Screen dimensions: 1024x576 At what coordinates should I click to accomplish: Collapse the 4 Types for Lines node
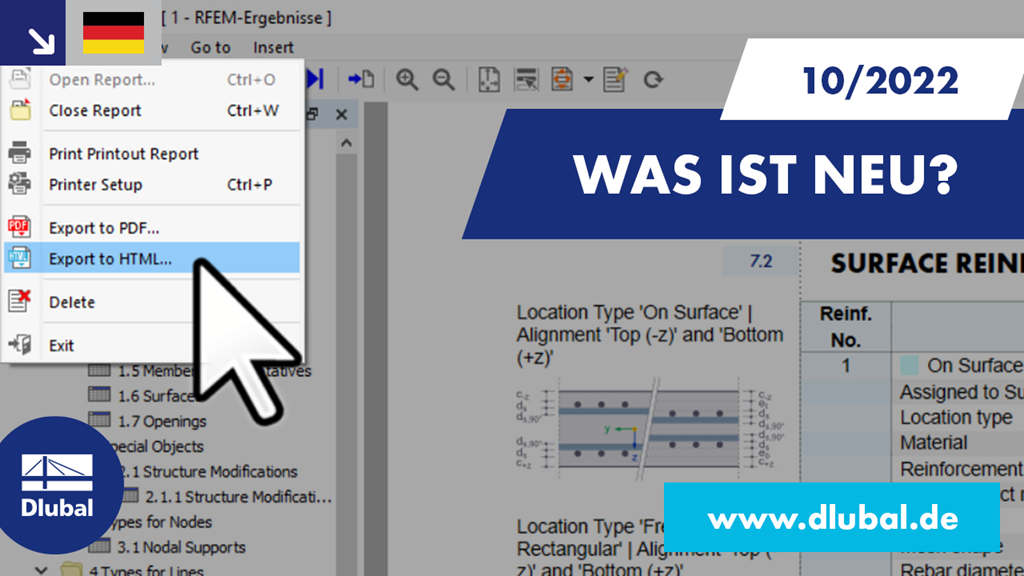[x=41, y=570]
